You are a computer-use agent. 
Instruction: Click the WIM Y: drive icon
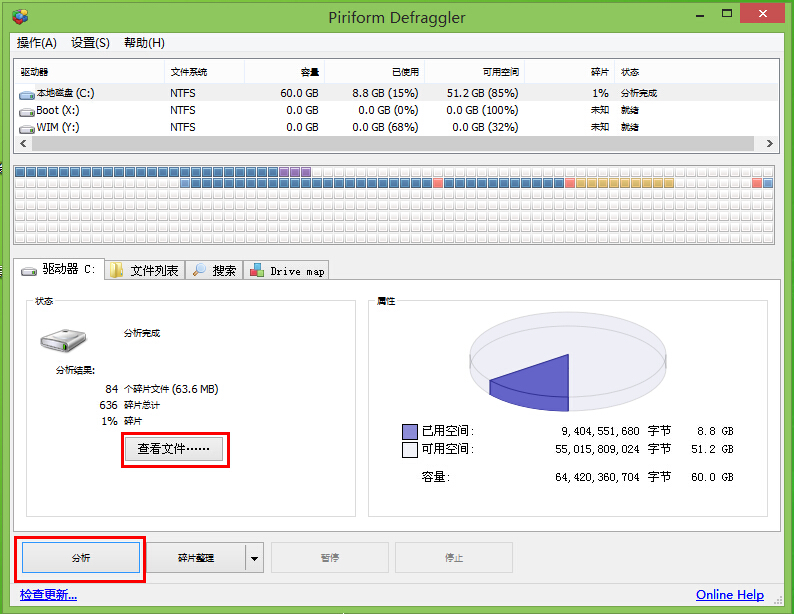click(x=27, y=129)
